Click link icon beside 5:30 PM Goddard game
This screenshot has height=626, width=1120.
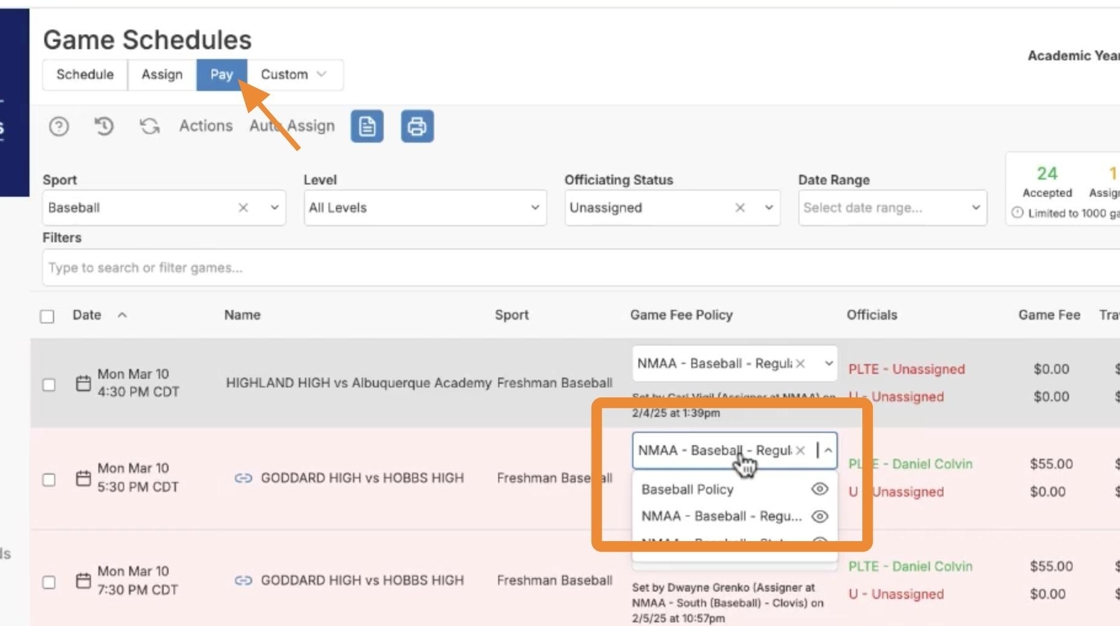(243, 478)
